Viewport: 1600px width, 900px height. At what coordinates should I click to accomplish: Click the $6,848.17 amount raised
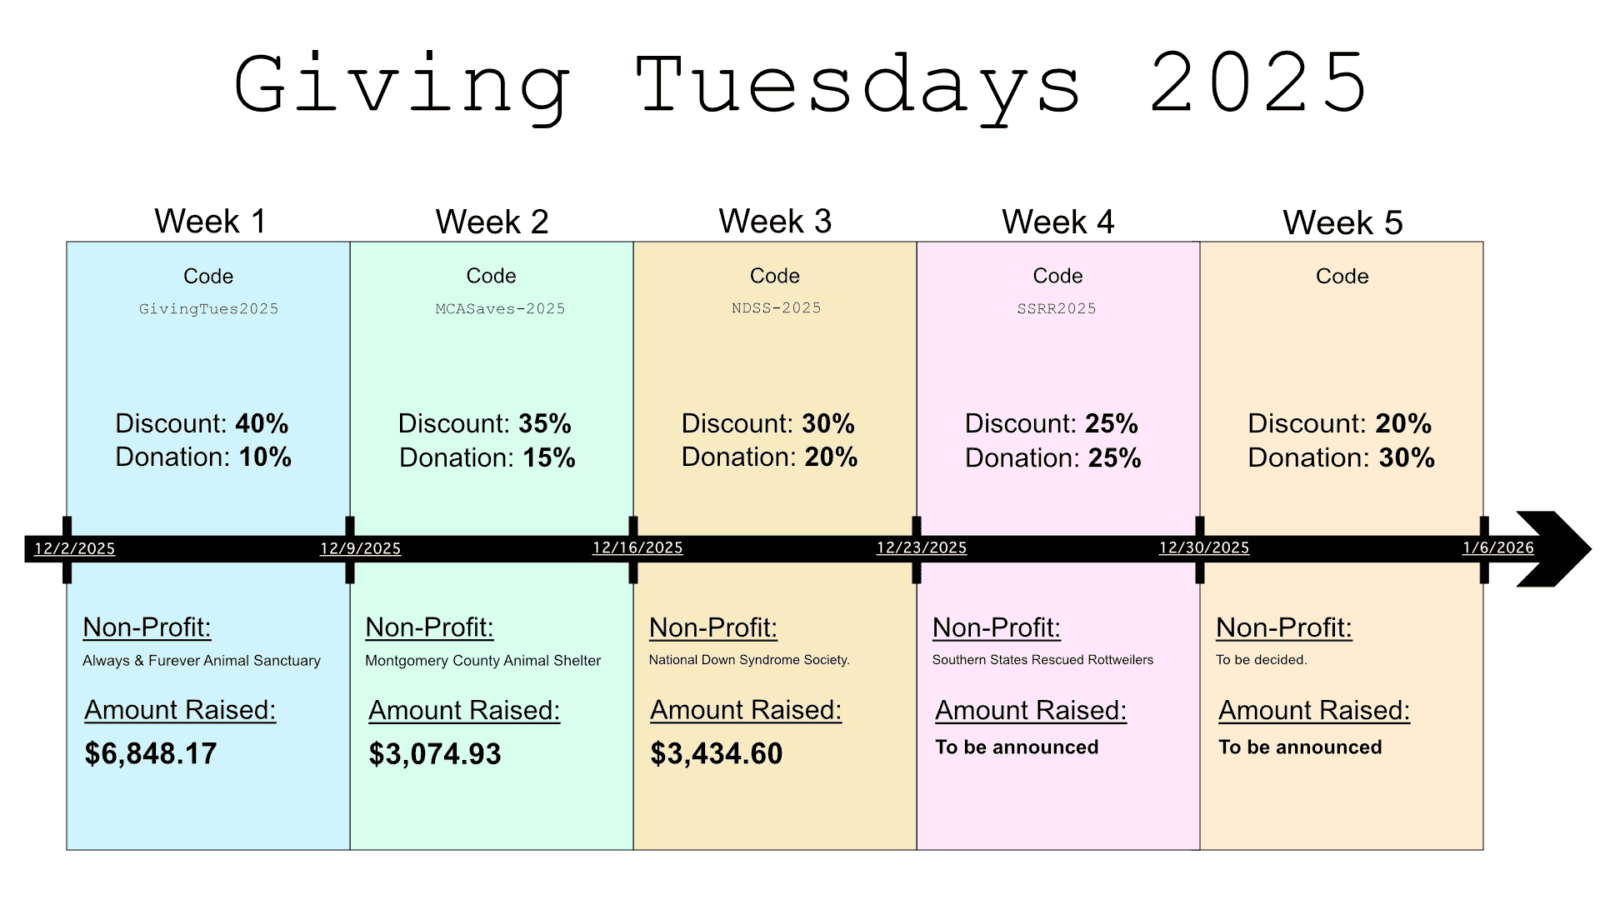[x=151, y=754]
